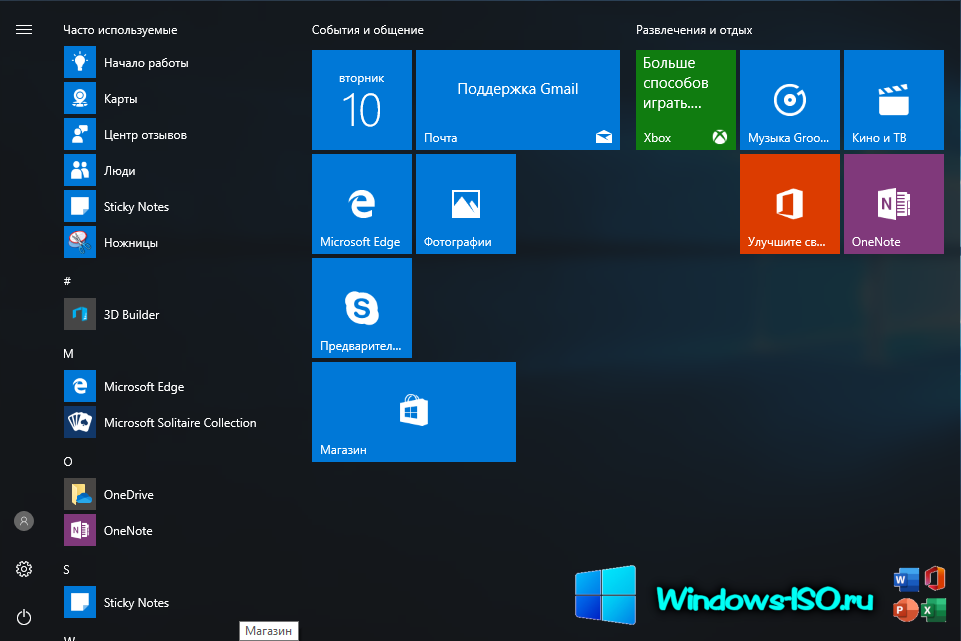Launch Ножницы snipping tool
The image size is (961, 641).
click(172, 243)
